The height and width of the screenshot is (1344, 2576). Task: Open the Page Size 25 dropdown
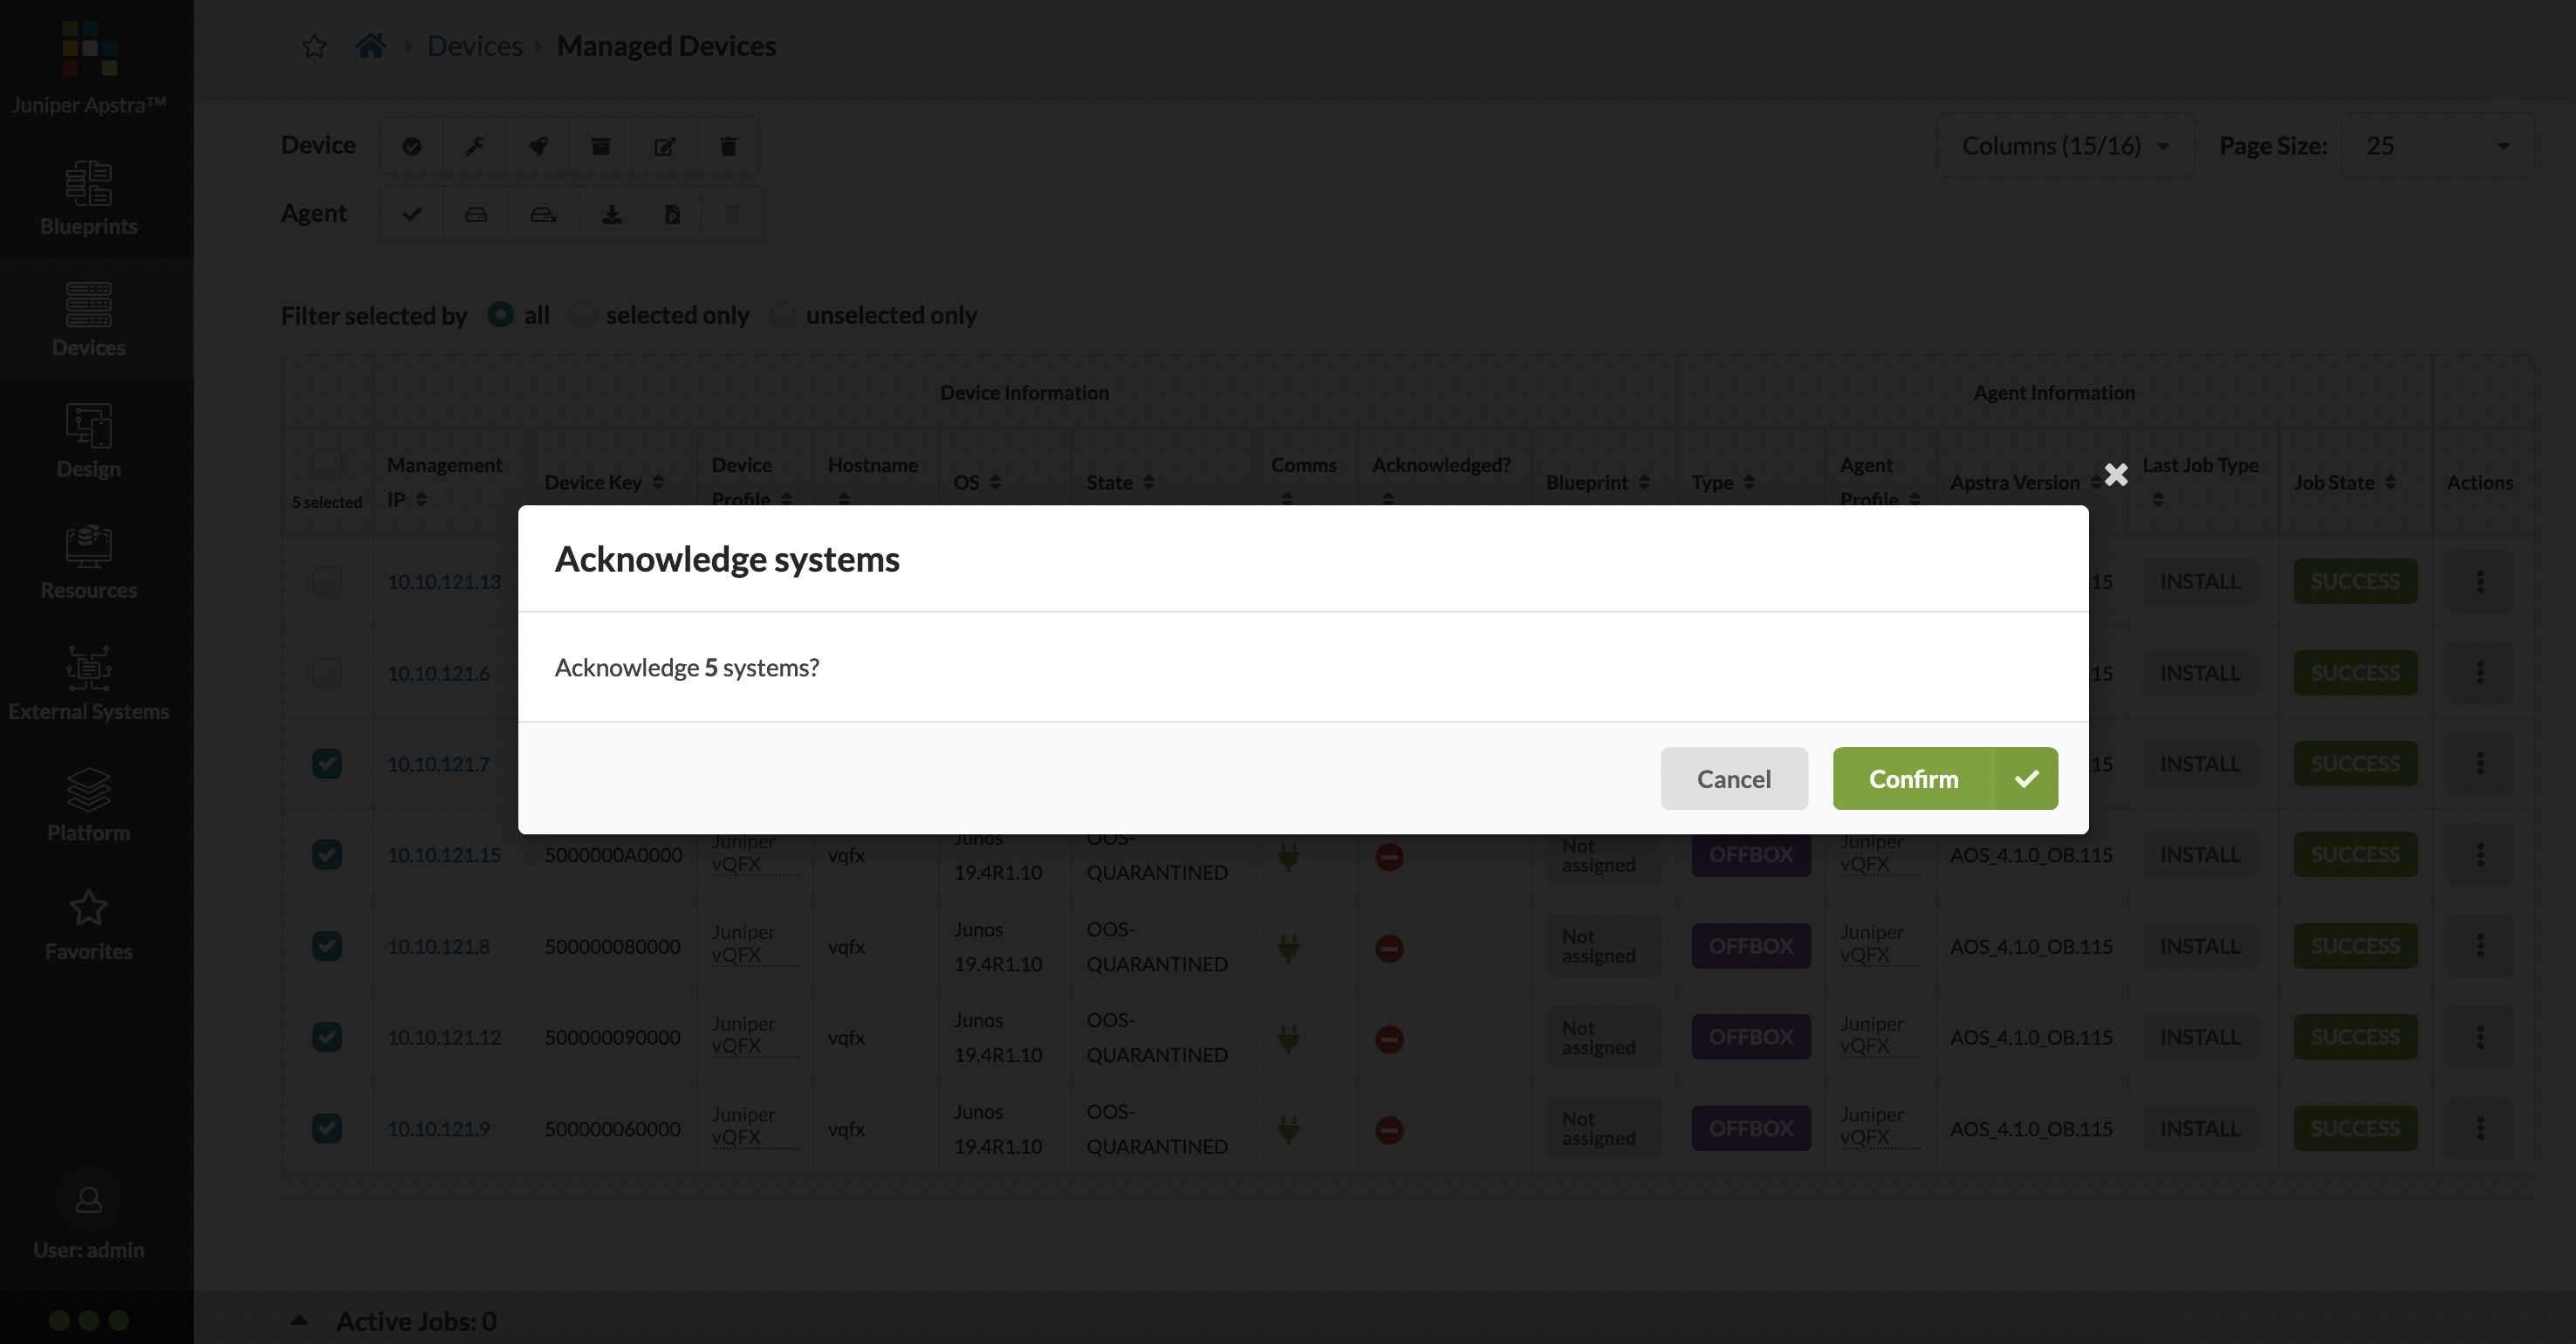point(2437,146)
